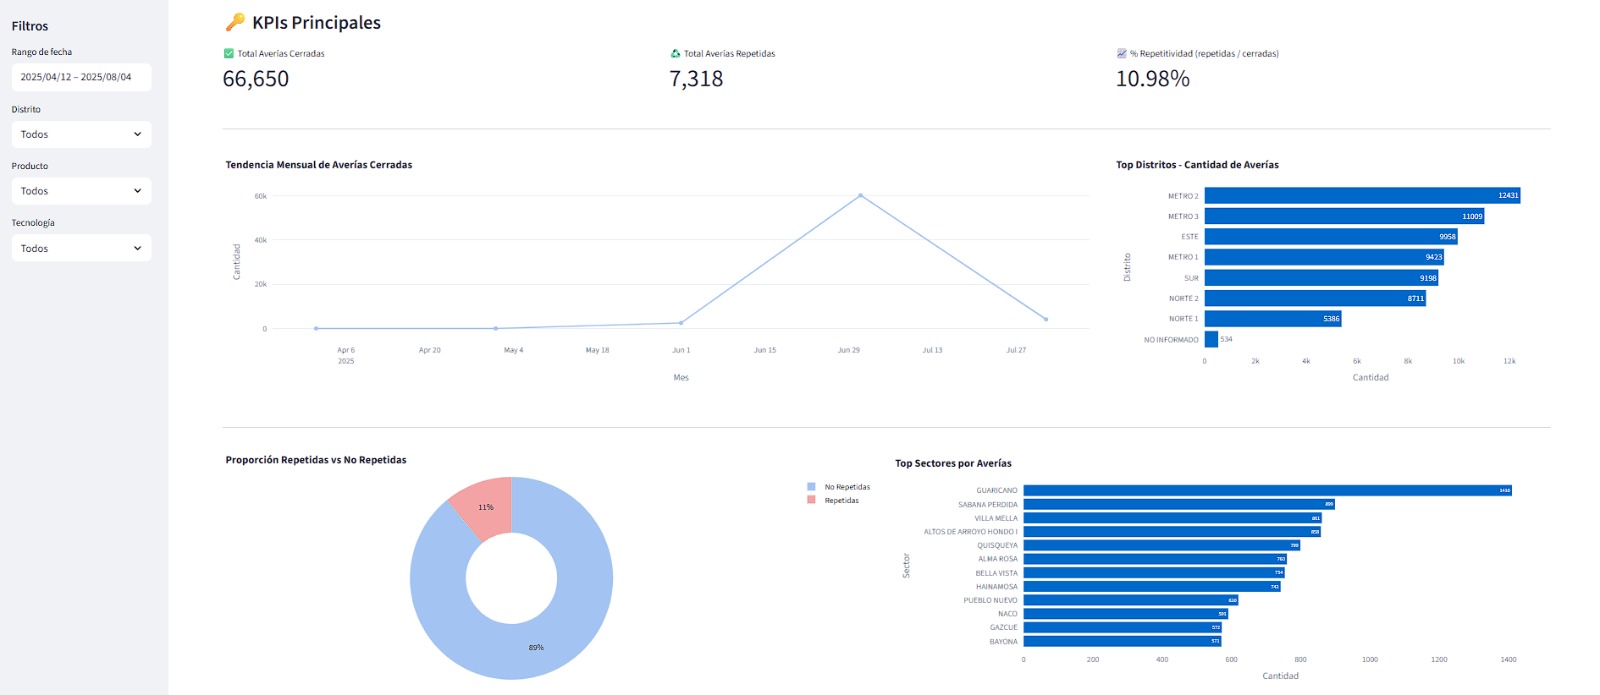Viewport: 1600px width, 695px height.
Task: Click the Rango de fecha date input
Action: (81, 77)
